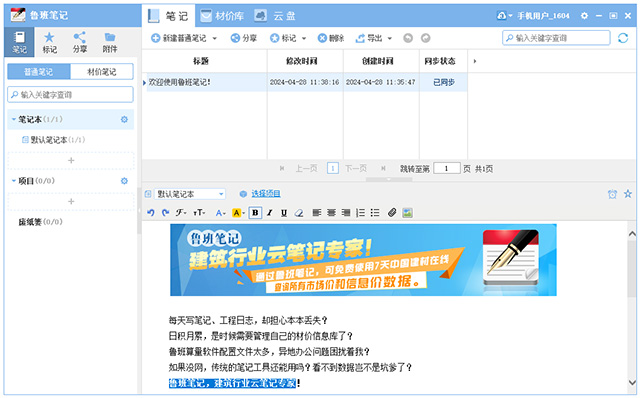Open the settings gear in title bar
This screenshot has width=640, height=398.
click(x=584, y=16)
